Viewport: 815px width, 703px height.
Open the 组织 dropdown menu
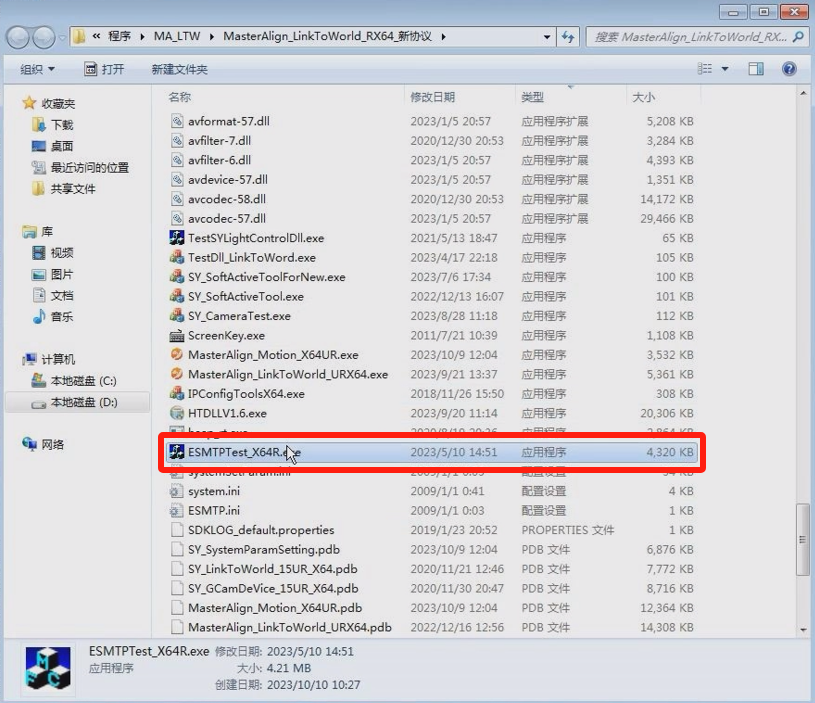point(38,69)
